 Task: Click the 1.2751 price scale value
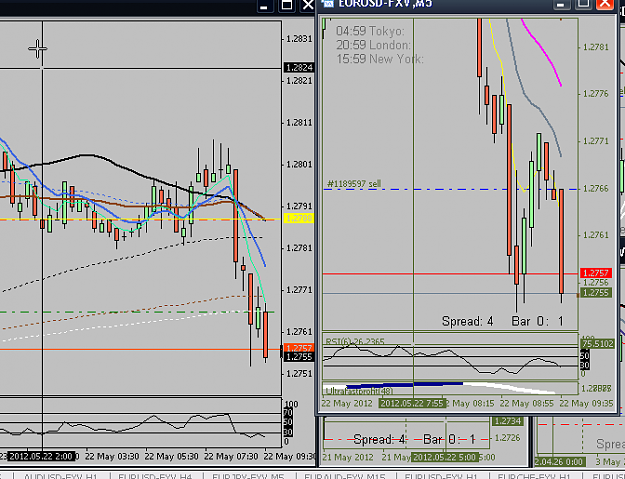pos(299,373)
